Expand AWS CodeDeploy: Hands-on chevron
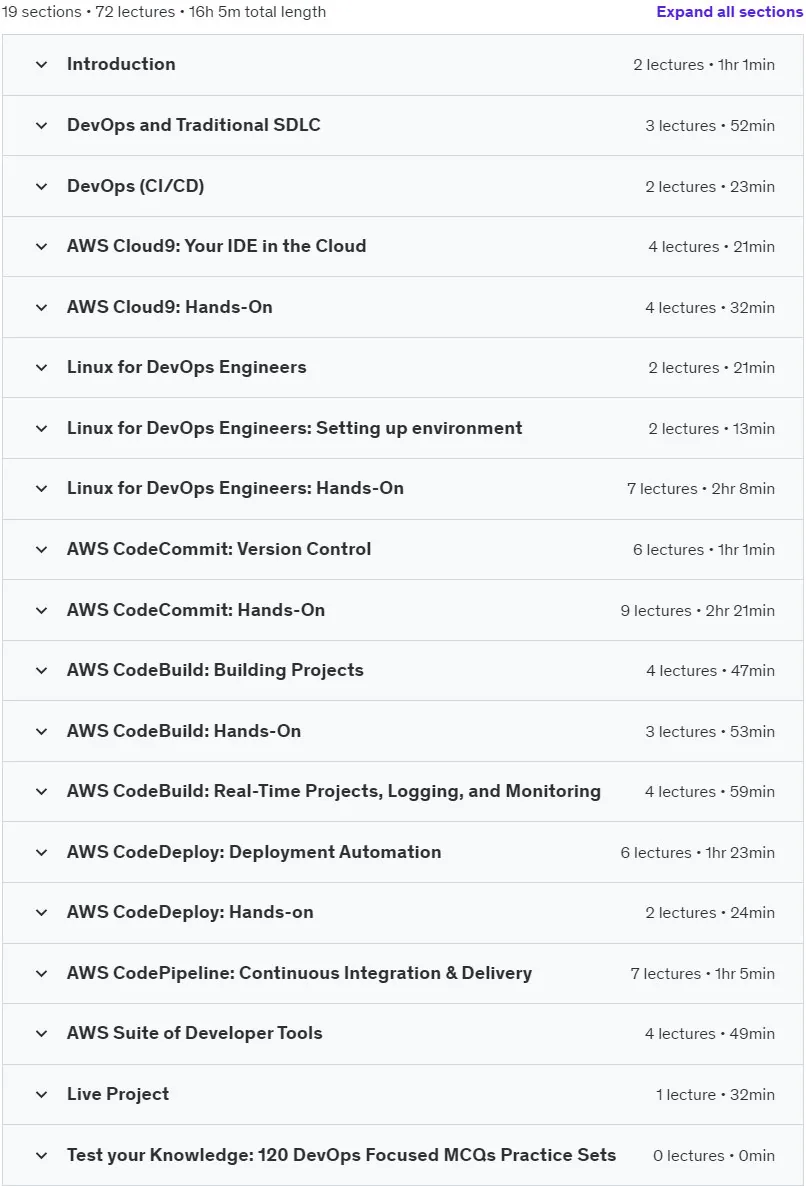Image resolution: width=806 pixels, height=1186 pixels. click(x=42, y=913)
